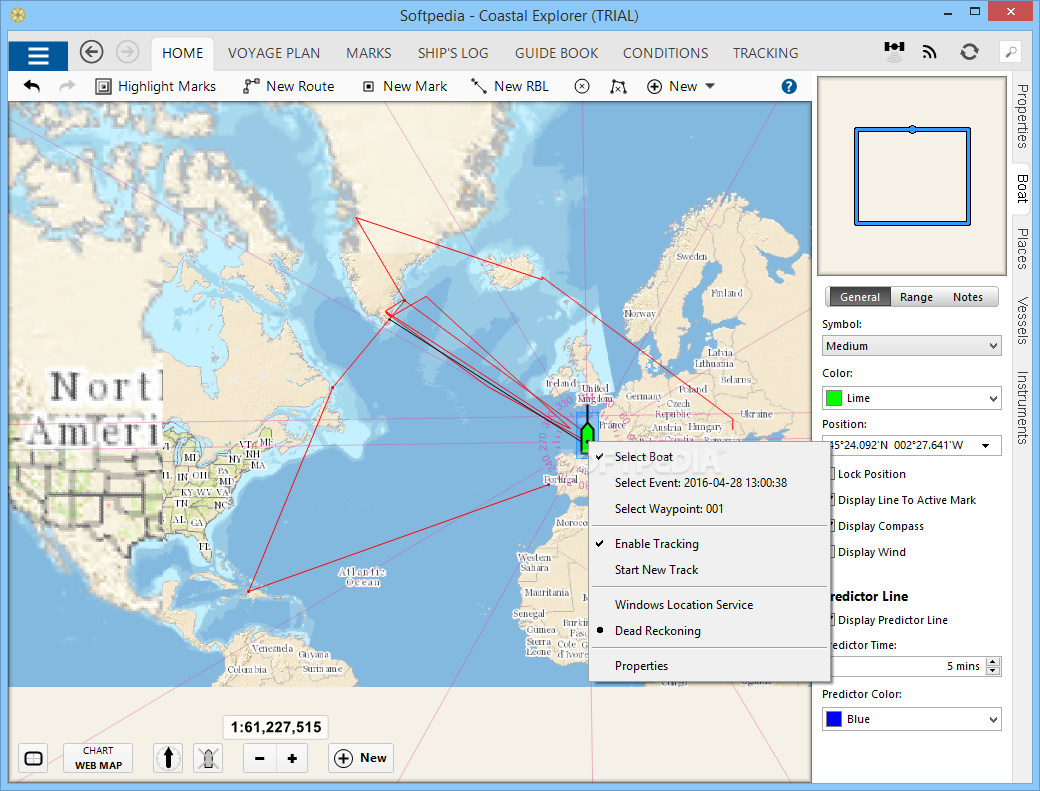Select the General properties tab
The height and width of the screenshot is (791, 1040).
point(860,297)
